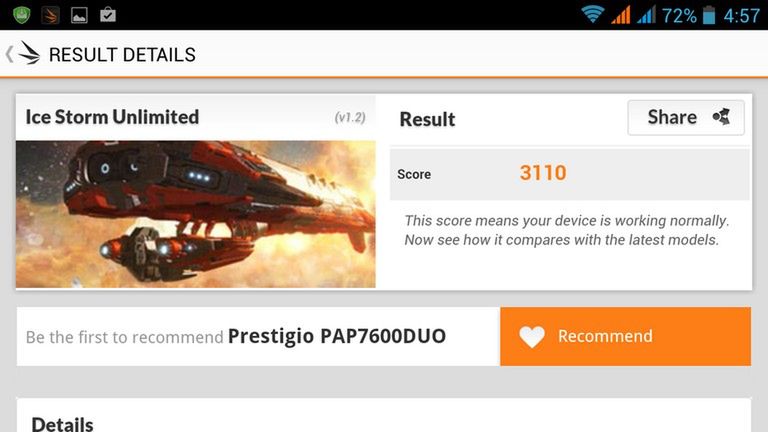Tap the white heart icon
The image size is (768, 432).
click(532, 337)
